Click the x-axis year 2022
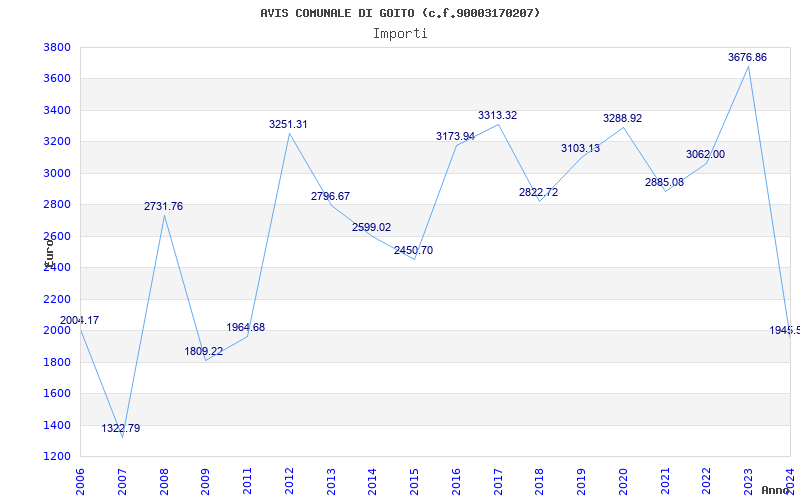This screenshot has width=800, height=500. pos(707,482)
